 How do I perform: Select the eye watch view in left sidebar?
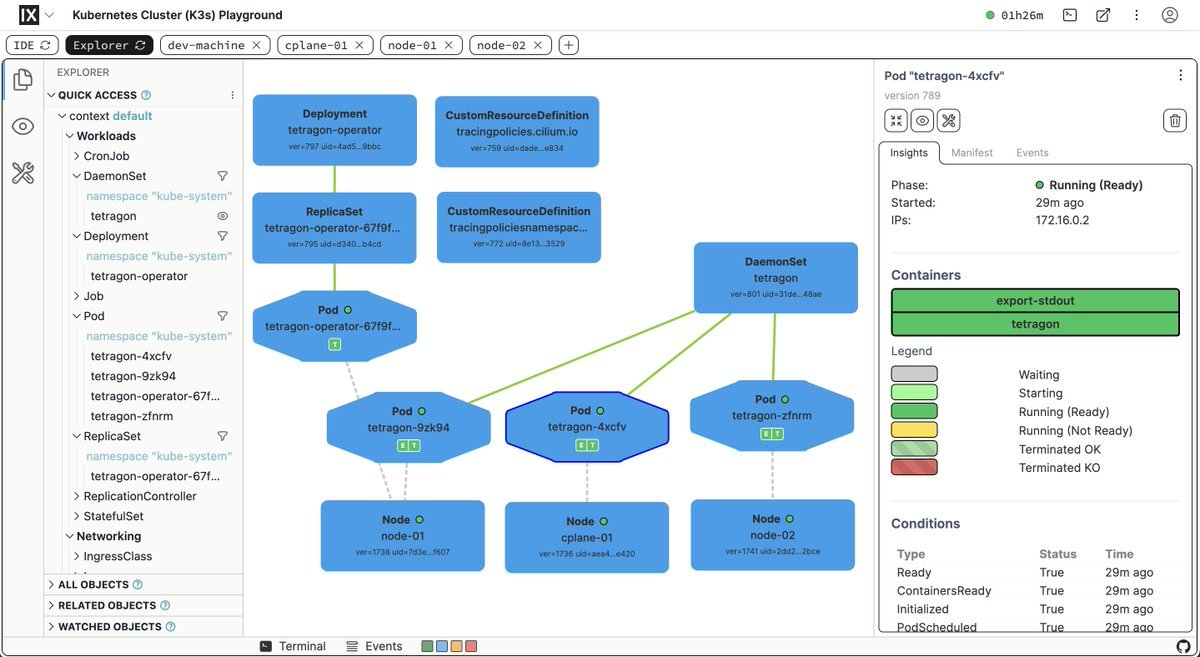pyautogui.click(x=23, y=126)
